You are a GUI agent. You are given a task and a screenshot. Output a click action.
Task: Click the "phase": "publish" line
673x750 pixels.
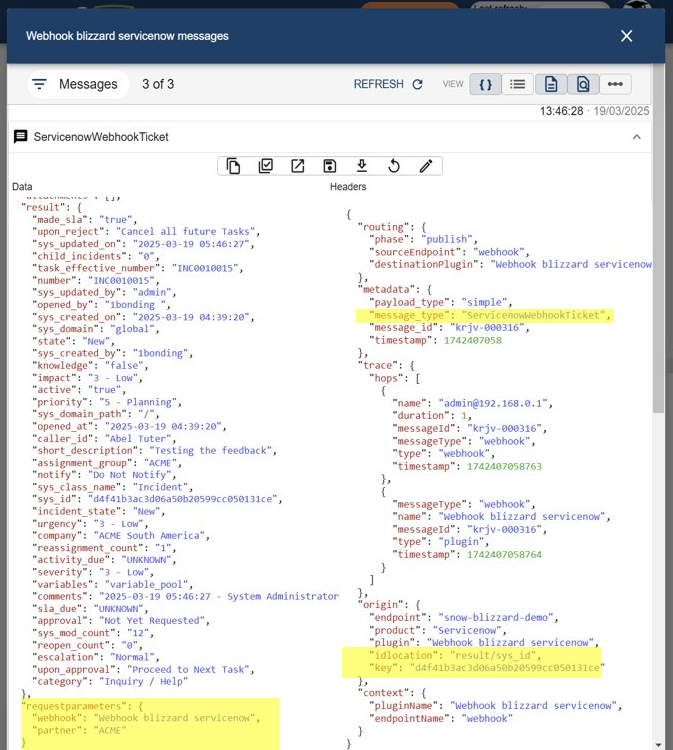pyautogui.click(x=423, y=239)
